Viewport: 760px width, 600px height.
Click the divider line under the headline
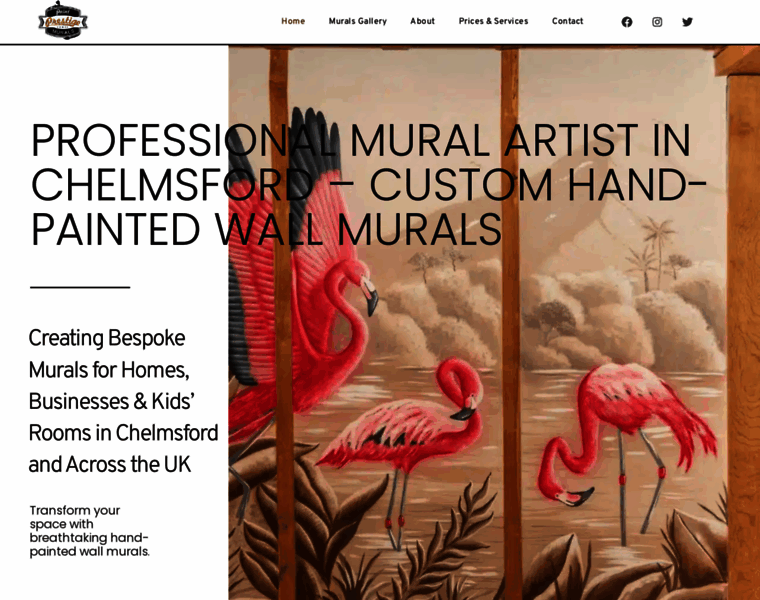(80, 287)
